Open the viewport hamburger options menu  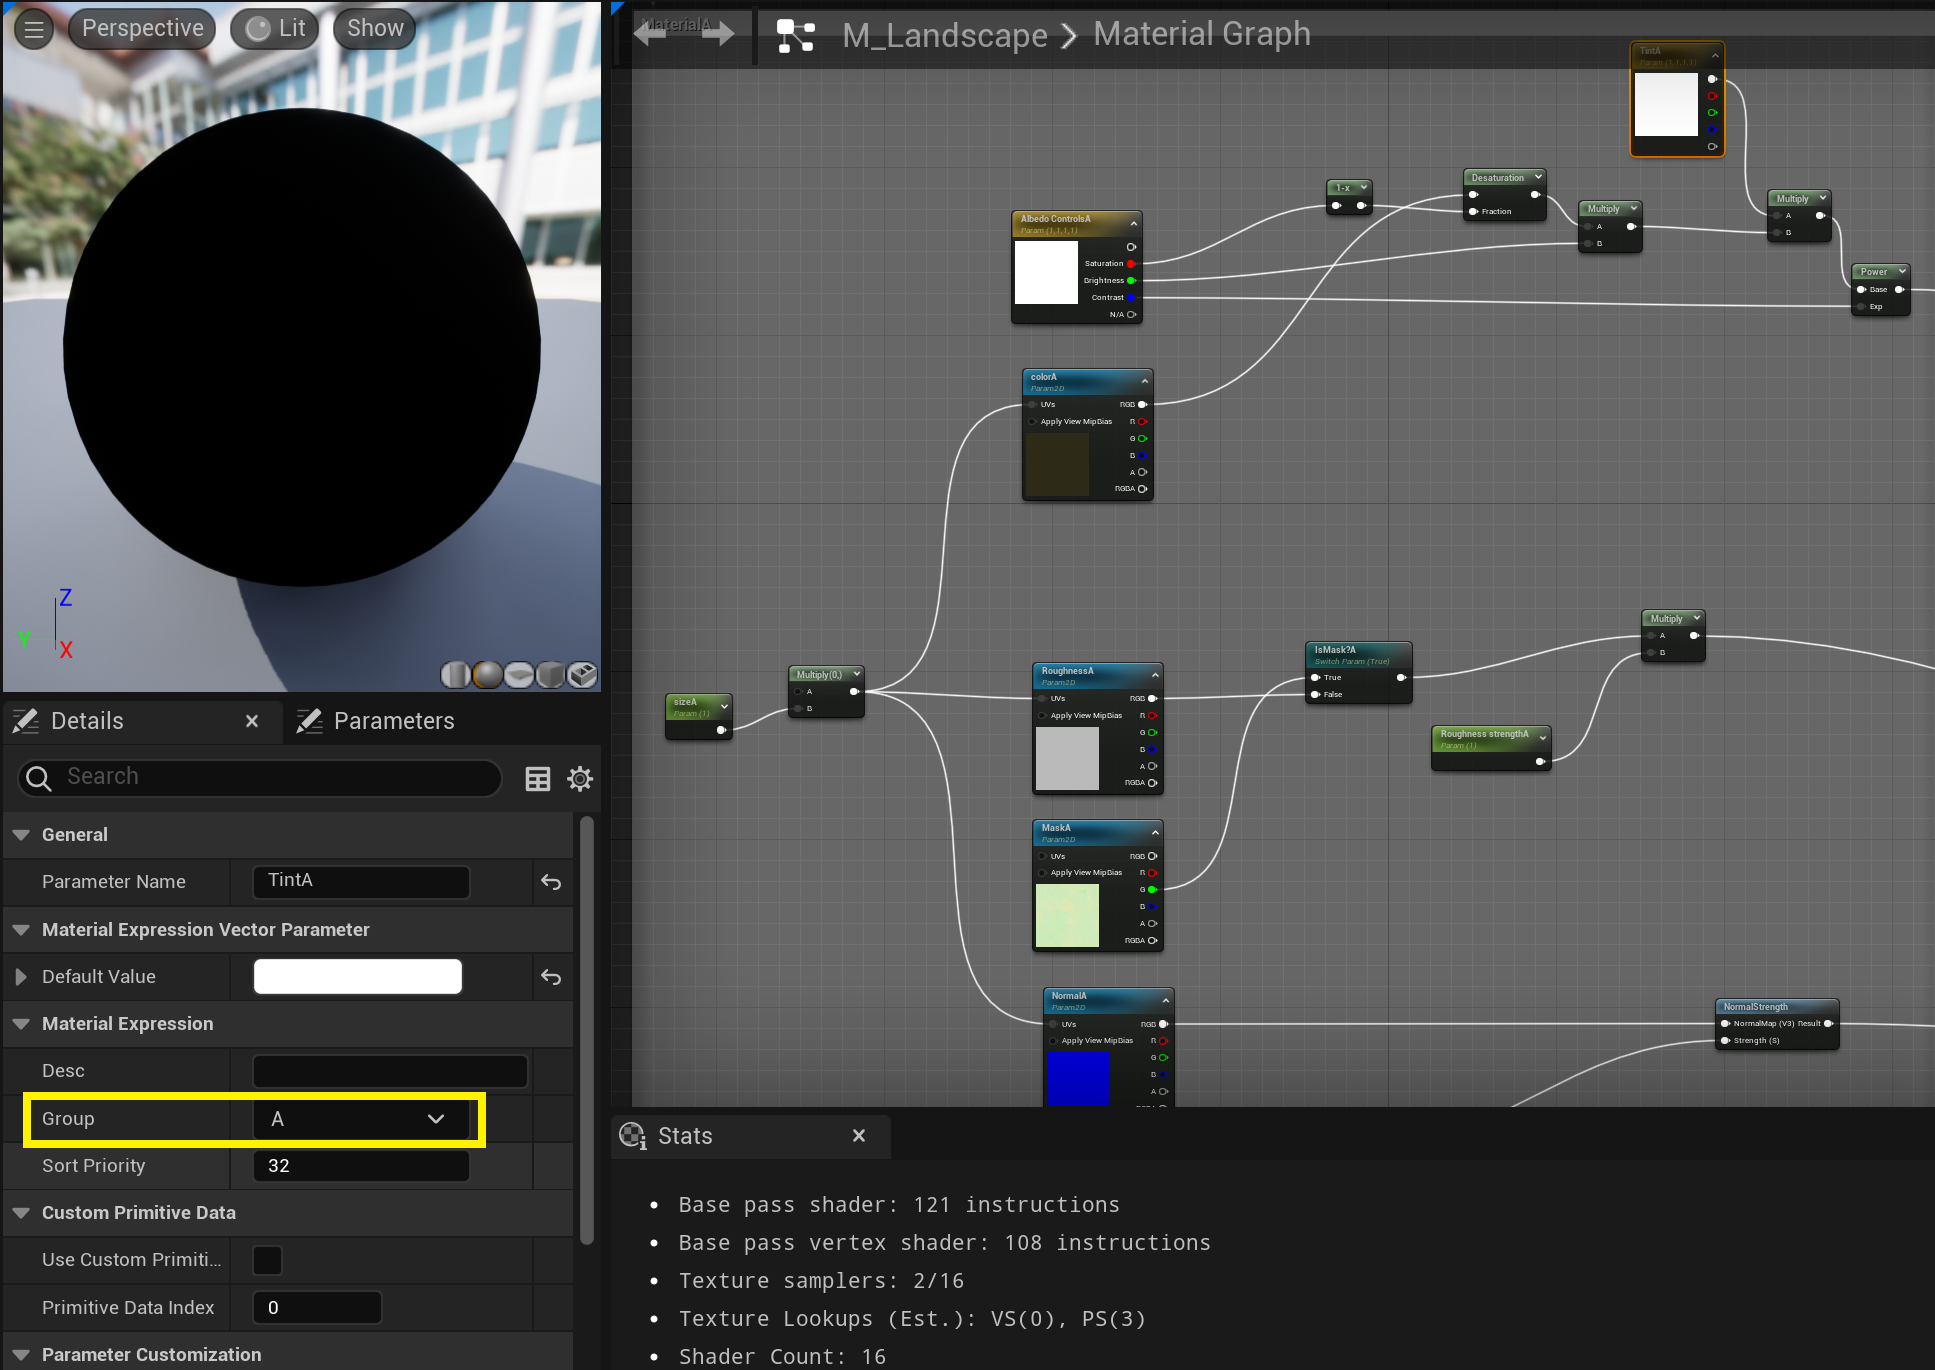pos(33,29)
